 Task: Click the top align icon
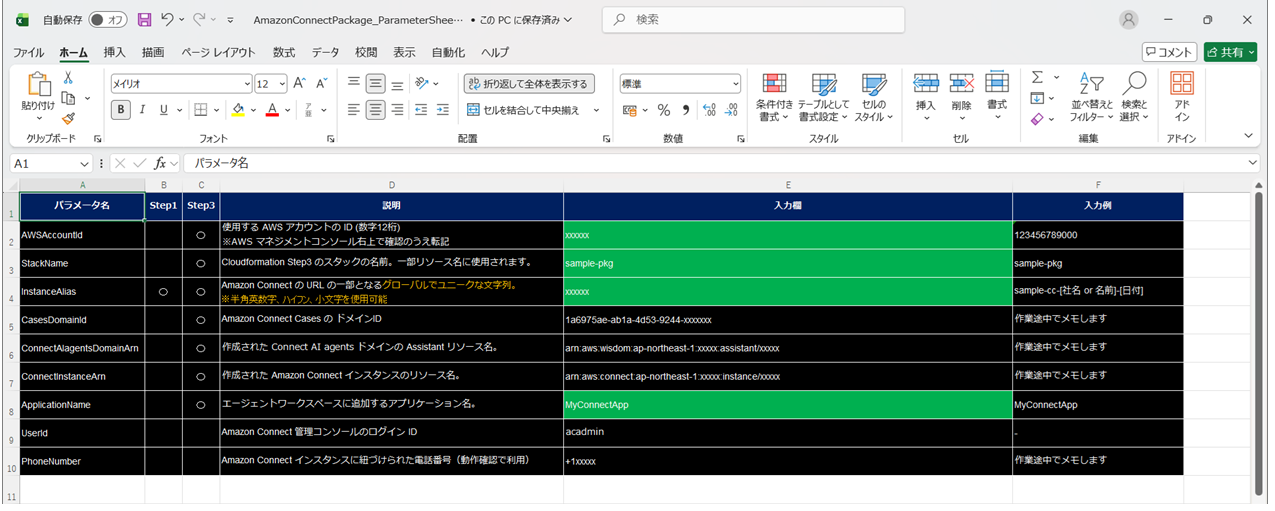click(x=354, y=84)
